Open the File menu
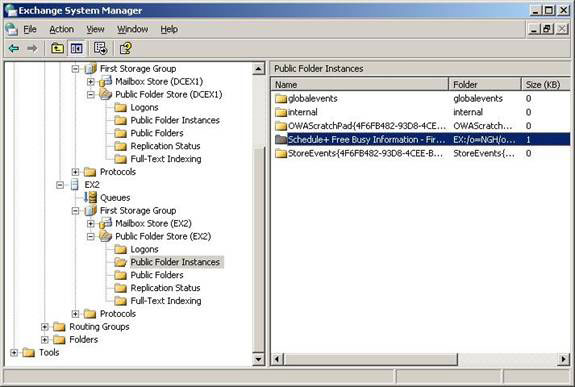This screenshot has width=575, height=387. click(30, 29)
